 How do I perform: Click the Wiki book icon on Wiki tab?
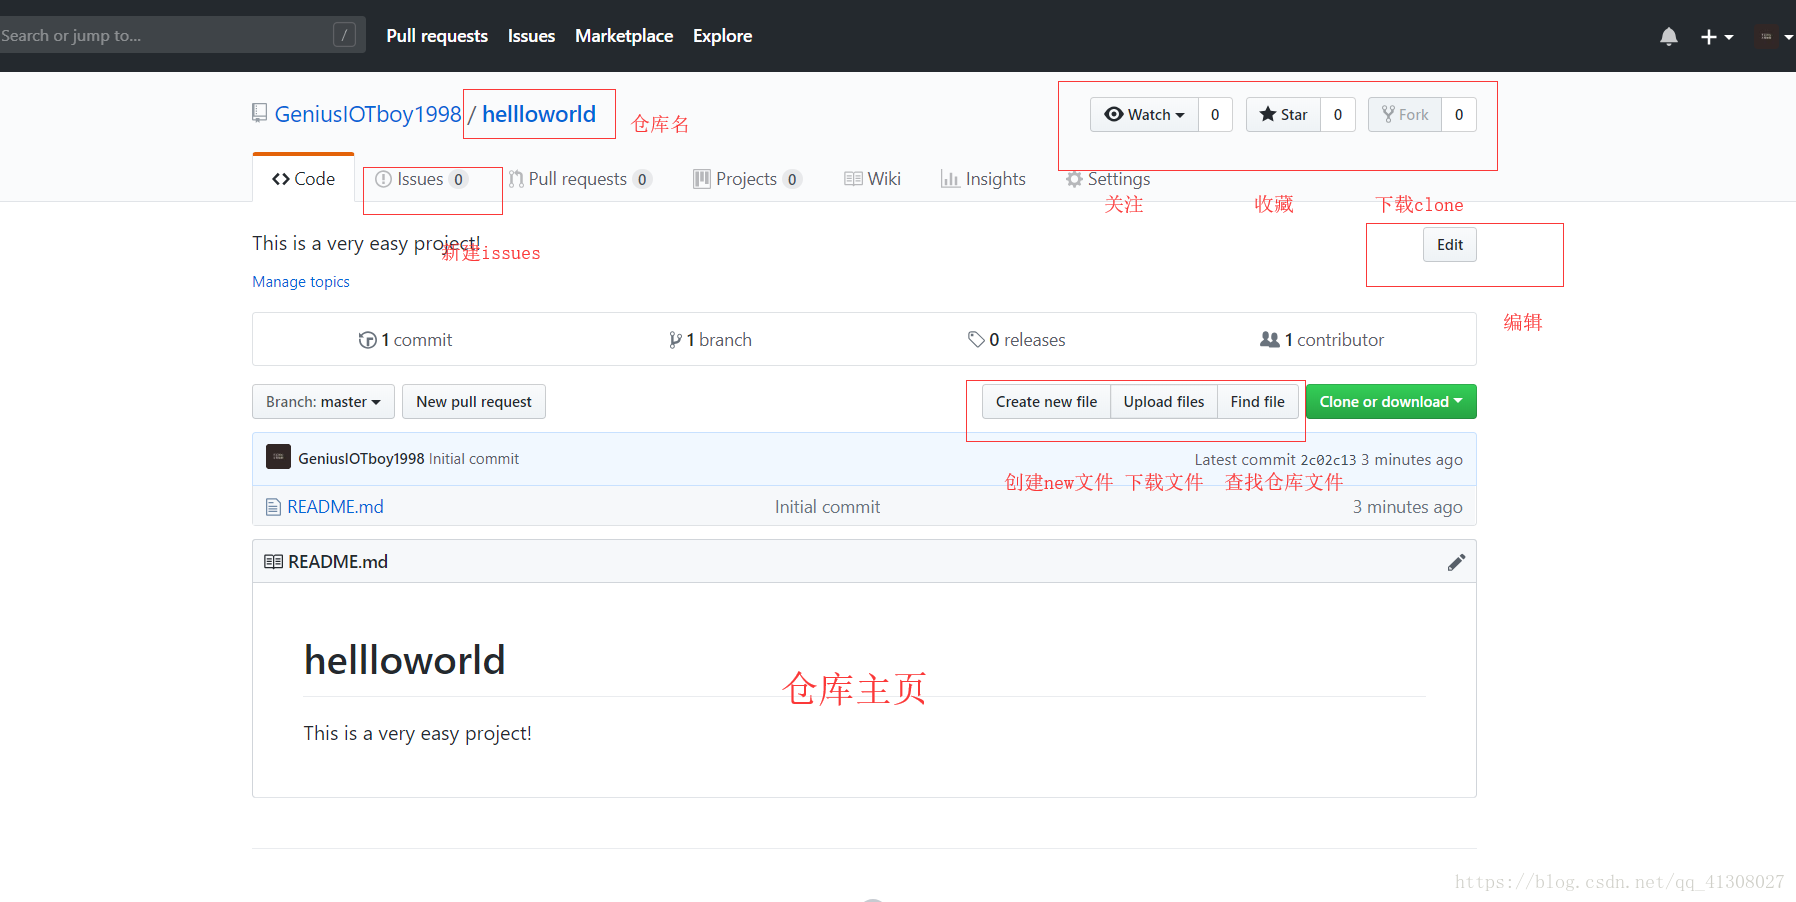pyautogui.click(x=853, y=179)
